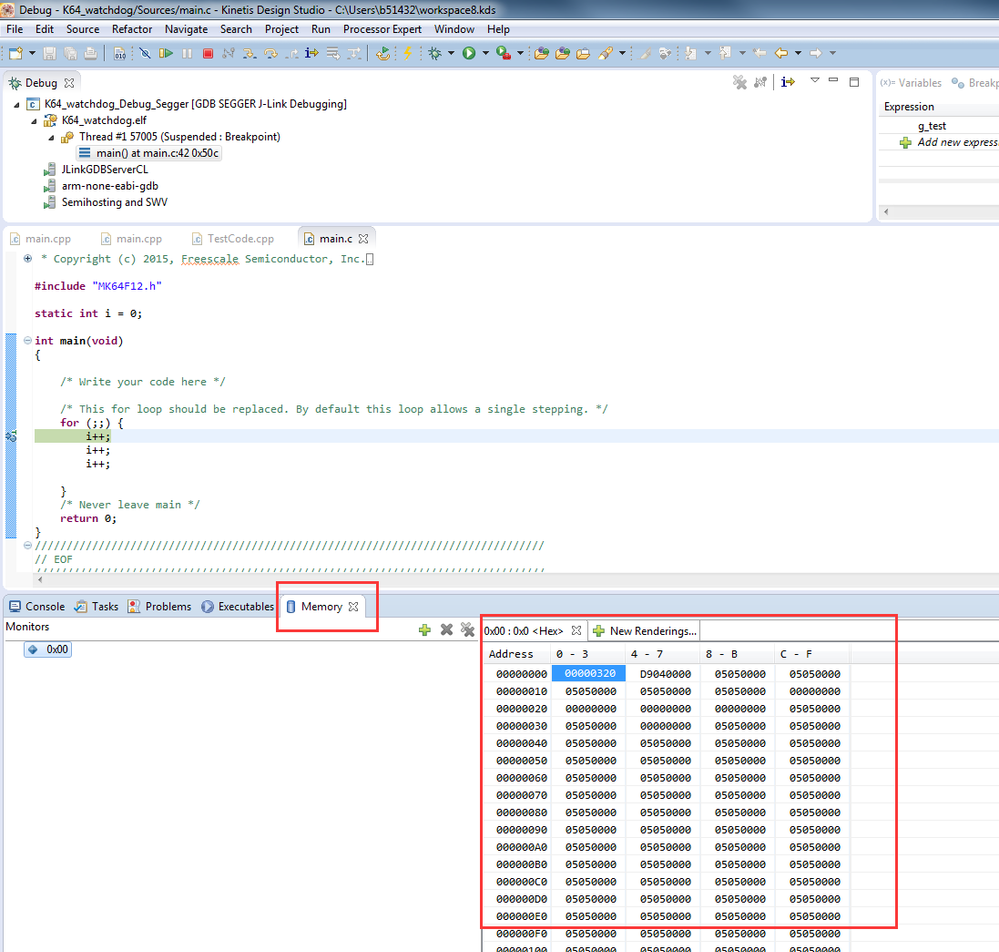Click the Save All icon
This screenshot has width=999, height=952.
tap(70, 54)
